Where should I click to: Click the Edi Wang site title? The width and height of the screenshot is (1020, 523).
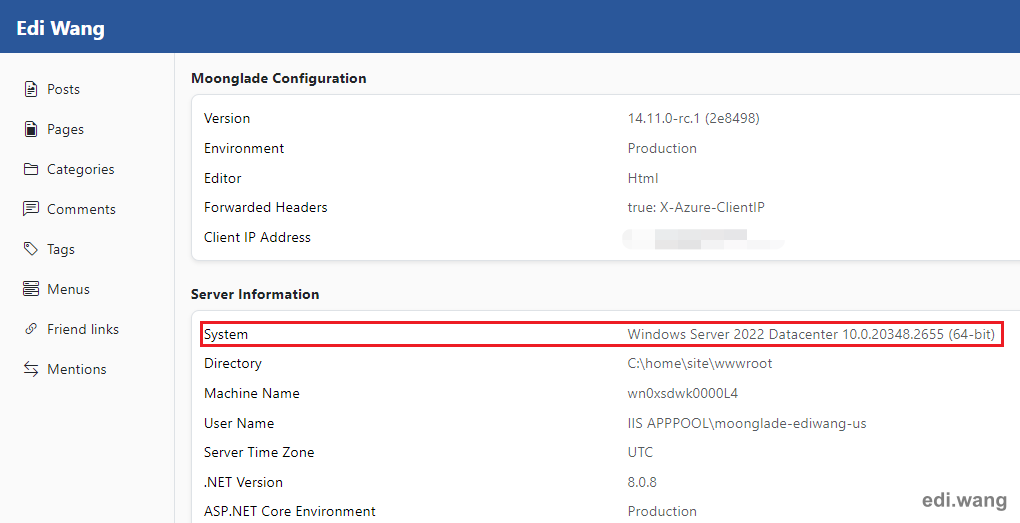tap(60, 28)
